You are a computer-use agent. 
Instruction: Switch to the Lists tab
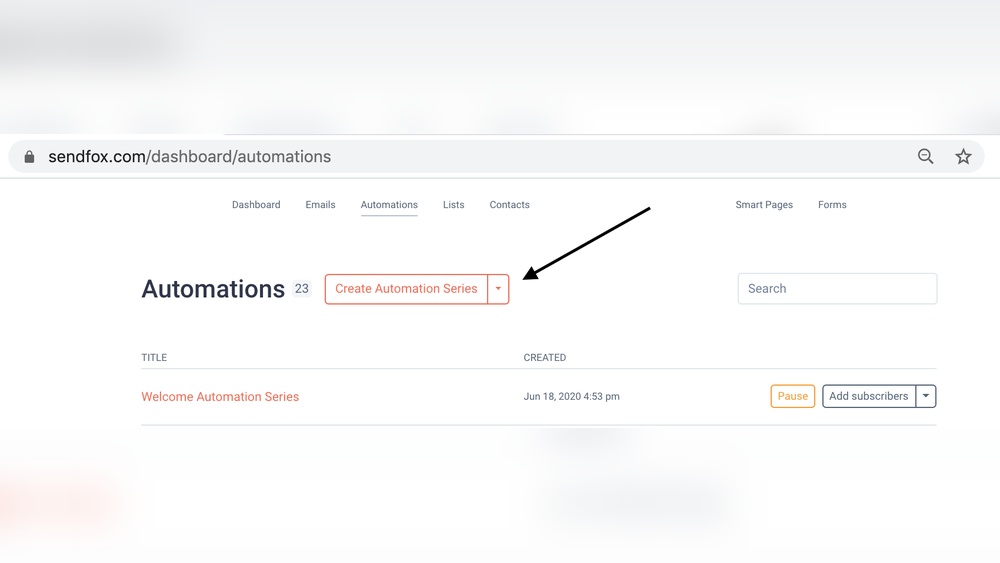[x=454, y=205]
